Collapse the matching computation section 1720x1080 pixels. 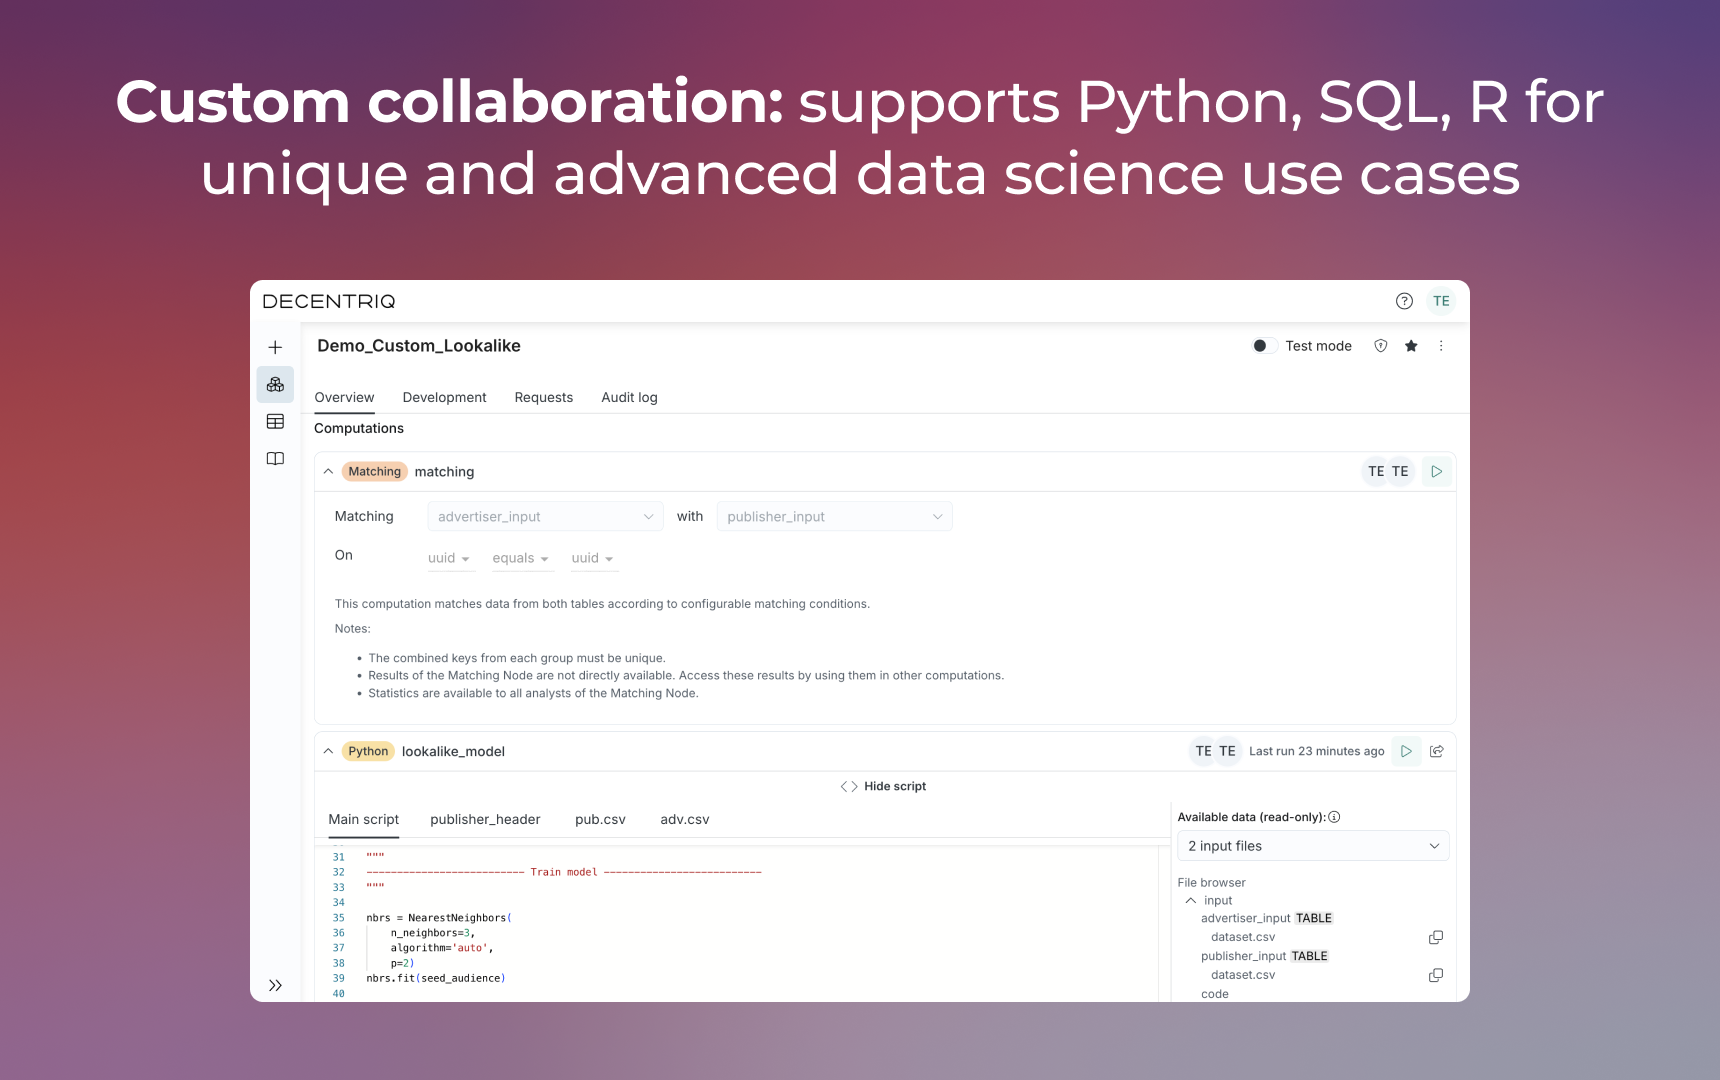point(328,472)
